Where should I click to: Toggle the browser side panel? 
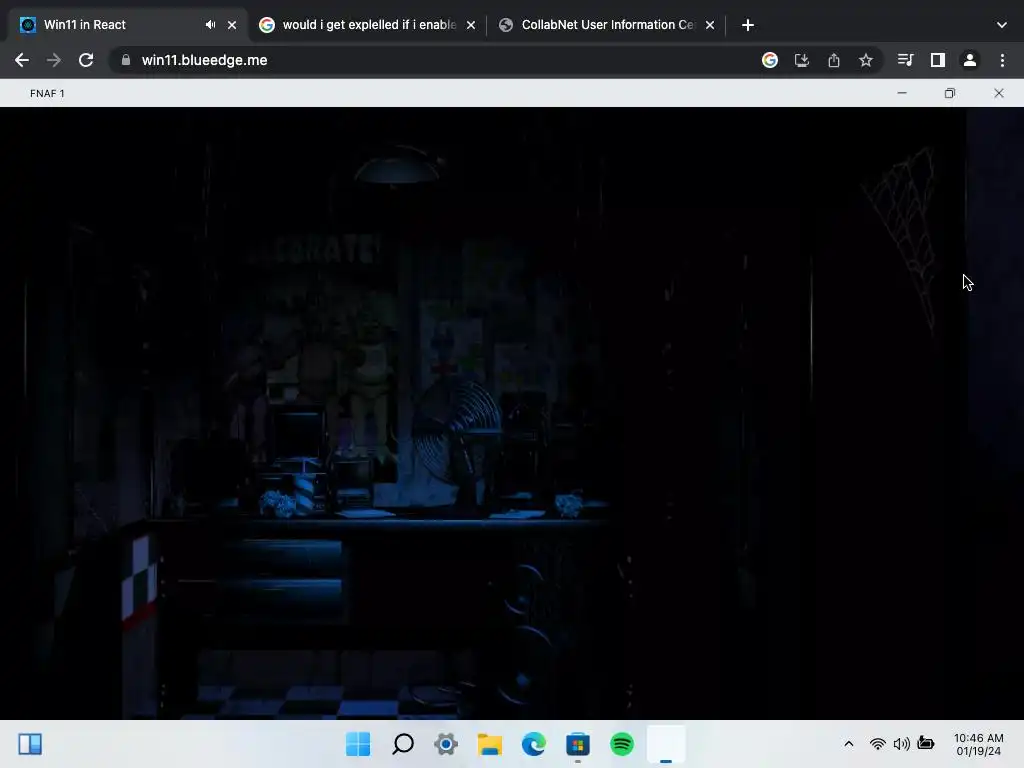[938, 60]
